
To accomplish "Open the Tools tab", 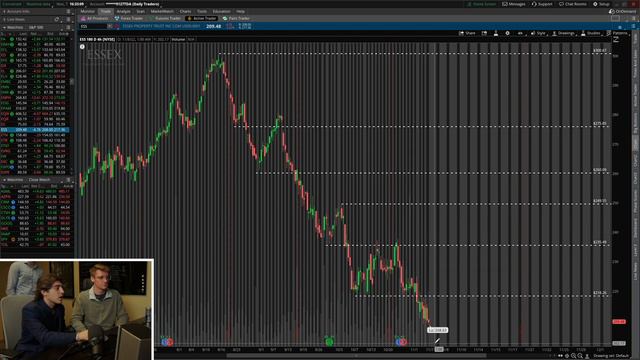I will 202,11.
